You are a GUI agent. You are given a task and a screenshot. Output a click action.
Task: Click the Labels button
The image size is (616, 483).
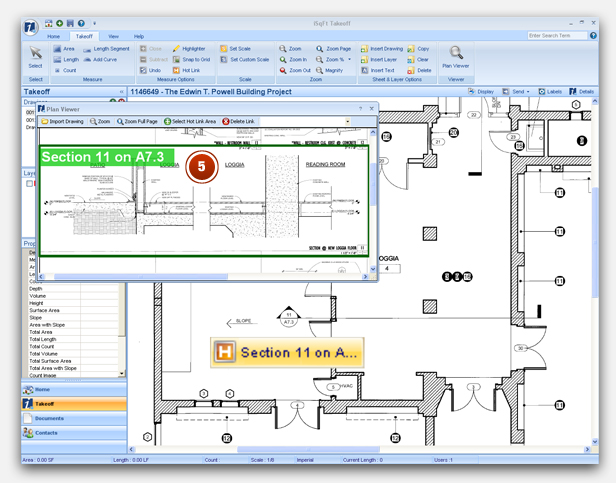pyautogui.click(x=550, y=92)
